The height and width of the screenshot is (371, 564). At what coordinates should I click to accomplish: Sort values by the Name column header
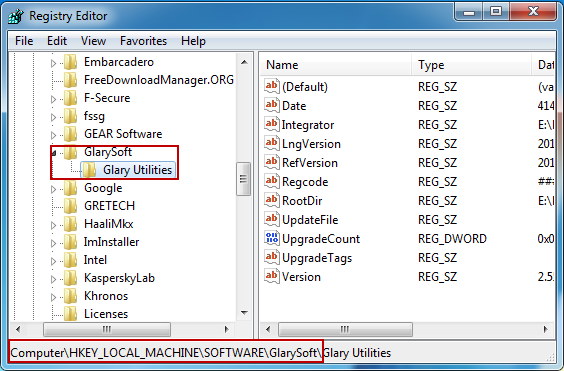(336, 65)
